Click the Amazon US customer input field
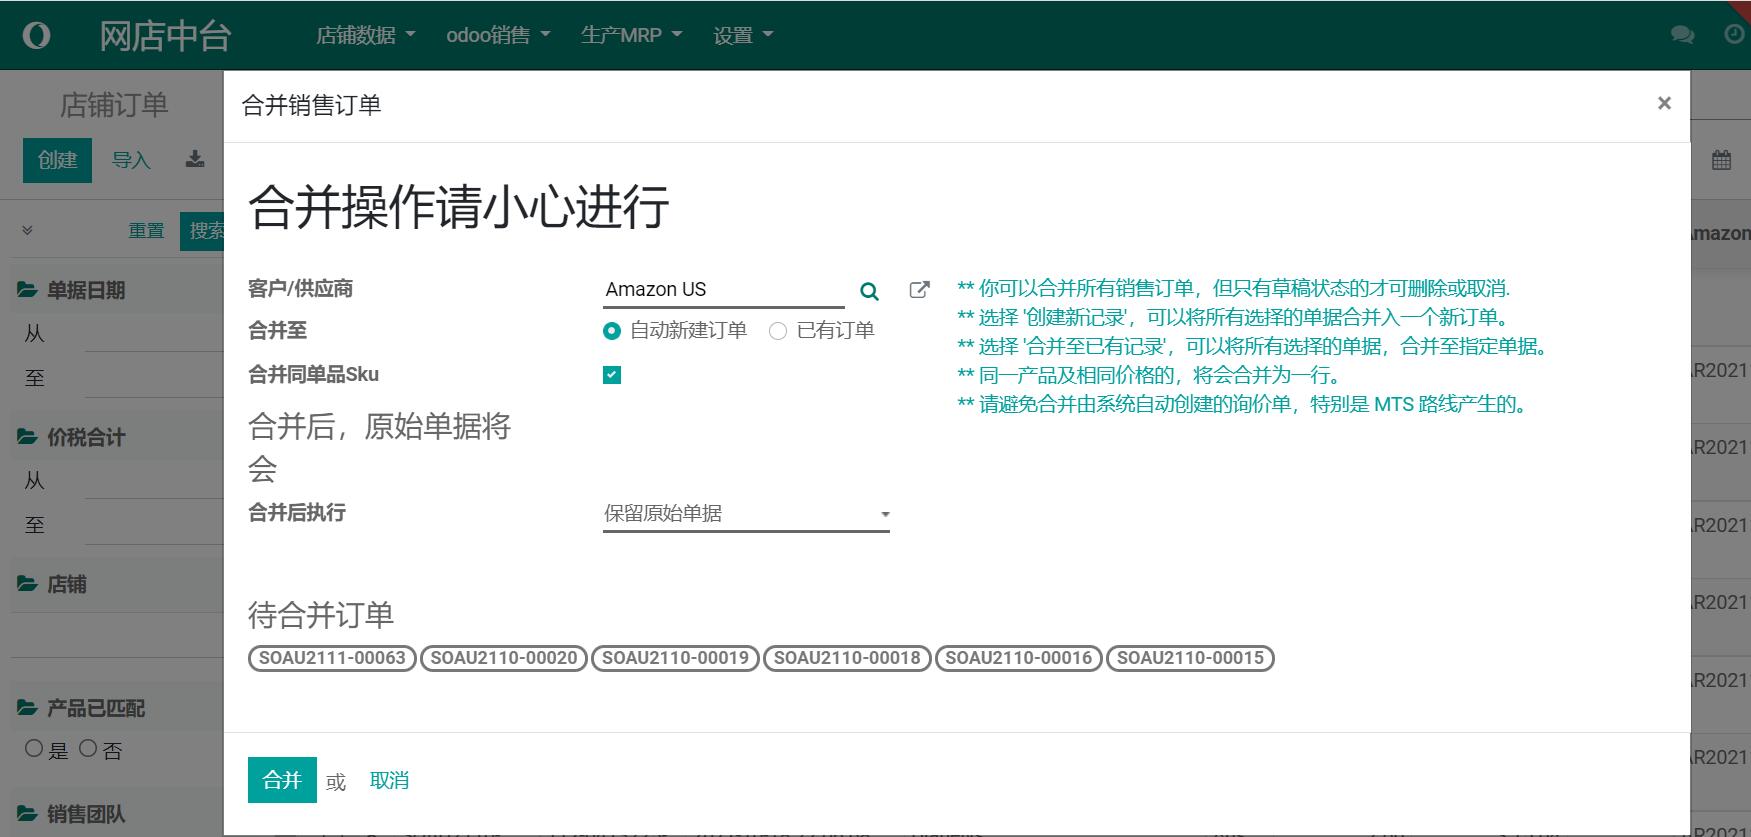1751x837 pixels. pyautogui.click(x=724, y=290)
